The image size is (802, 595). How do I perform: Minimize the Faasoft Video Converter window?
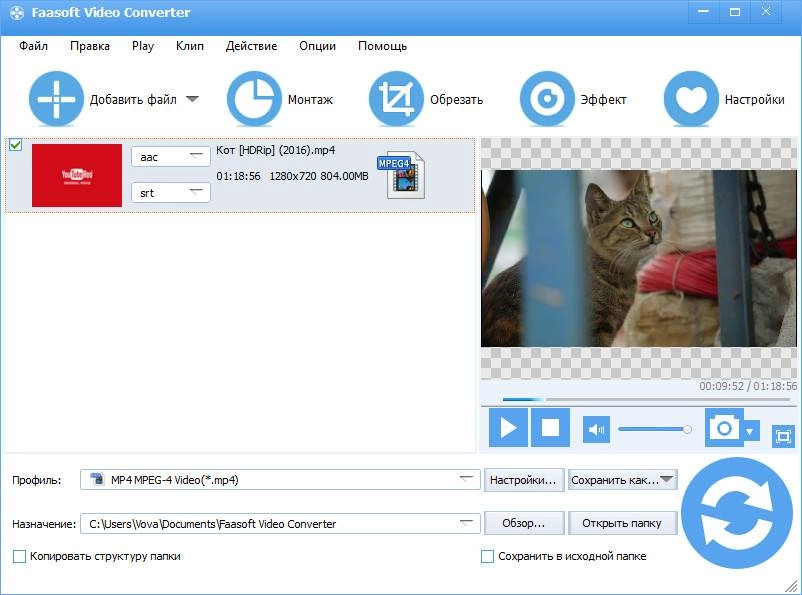coord(703,12)
